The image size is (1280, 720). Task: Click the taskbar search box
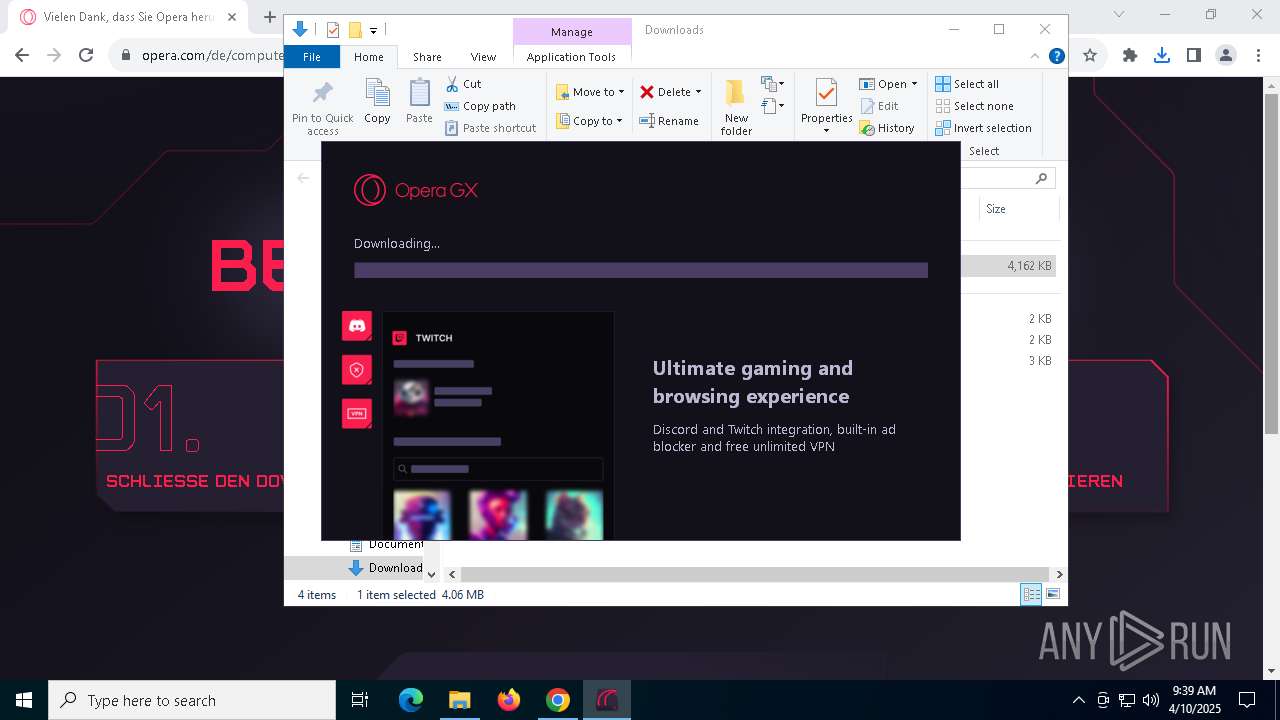pyautogui.click(x=192, y=700)
